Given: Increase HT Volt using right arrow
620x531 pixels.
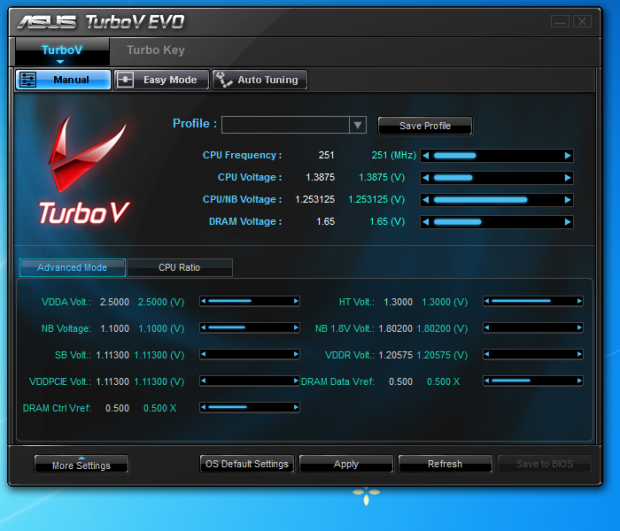Looking at the screenshot, I should tap(578, 301).
